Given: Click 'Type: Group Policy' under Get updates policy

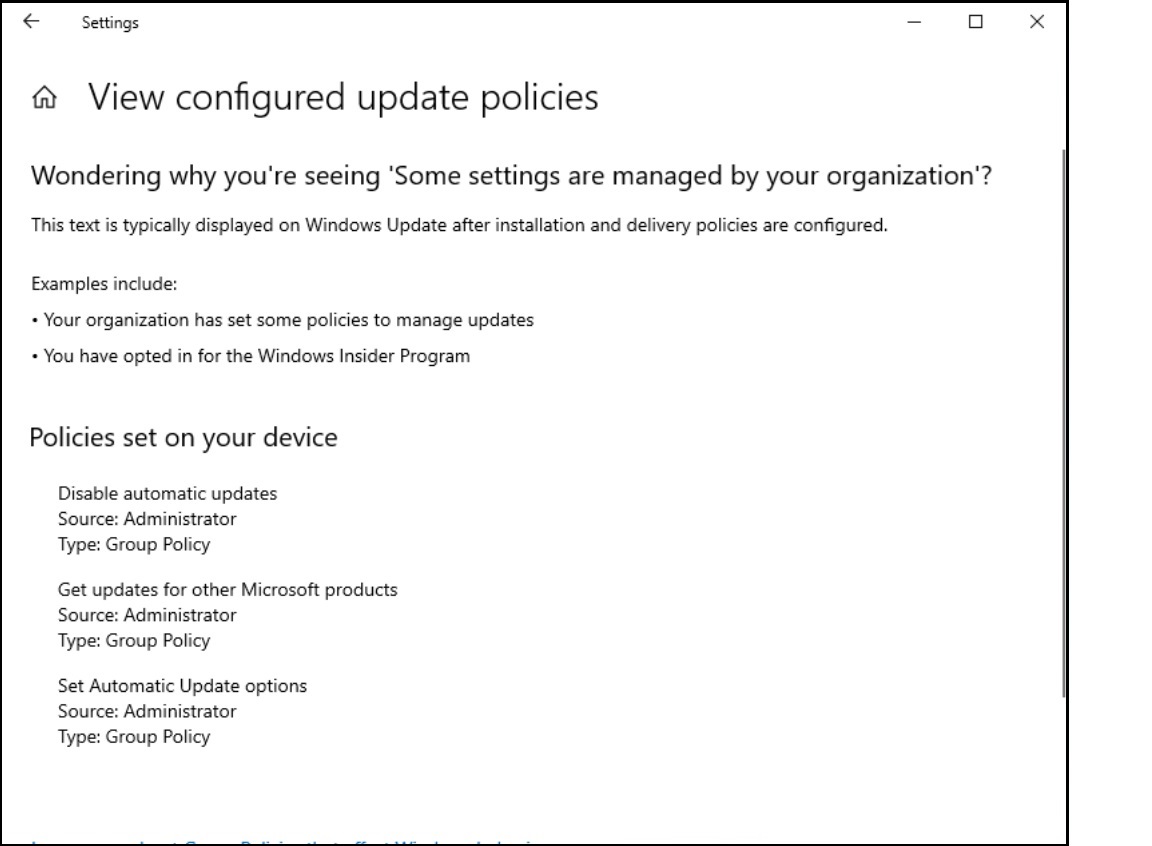Looking at the screenshot, I should pyautogui.click(x=134, y=641).
